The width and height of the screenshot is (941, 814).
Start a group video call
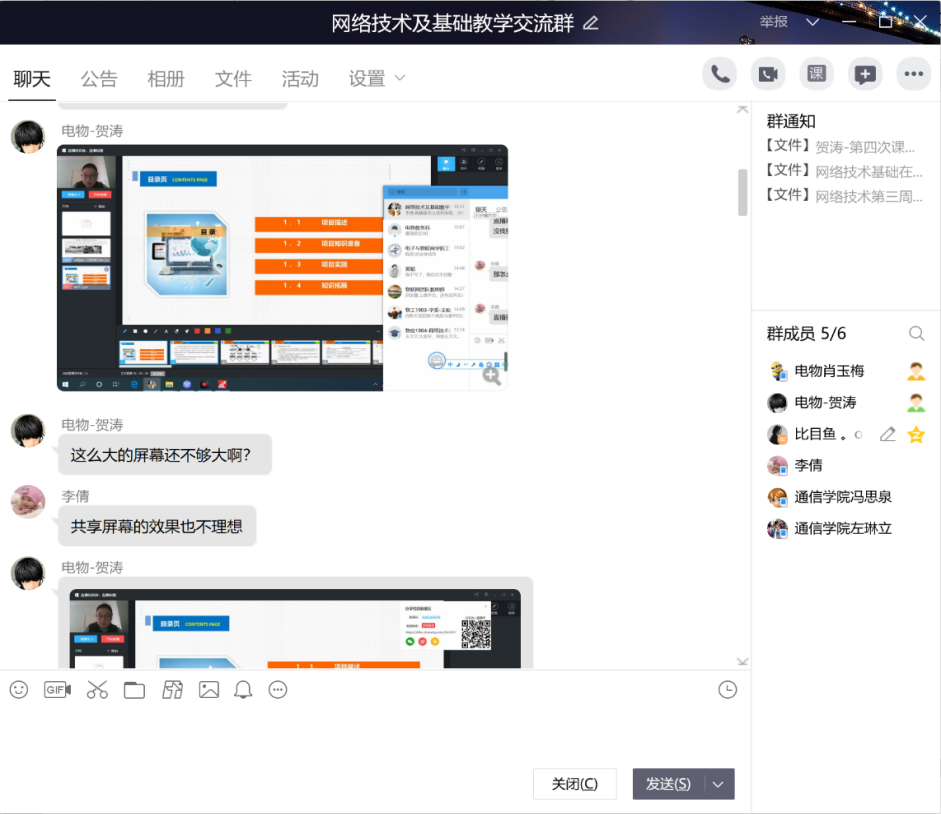(x=768, y=74)
